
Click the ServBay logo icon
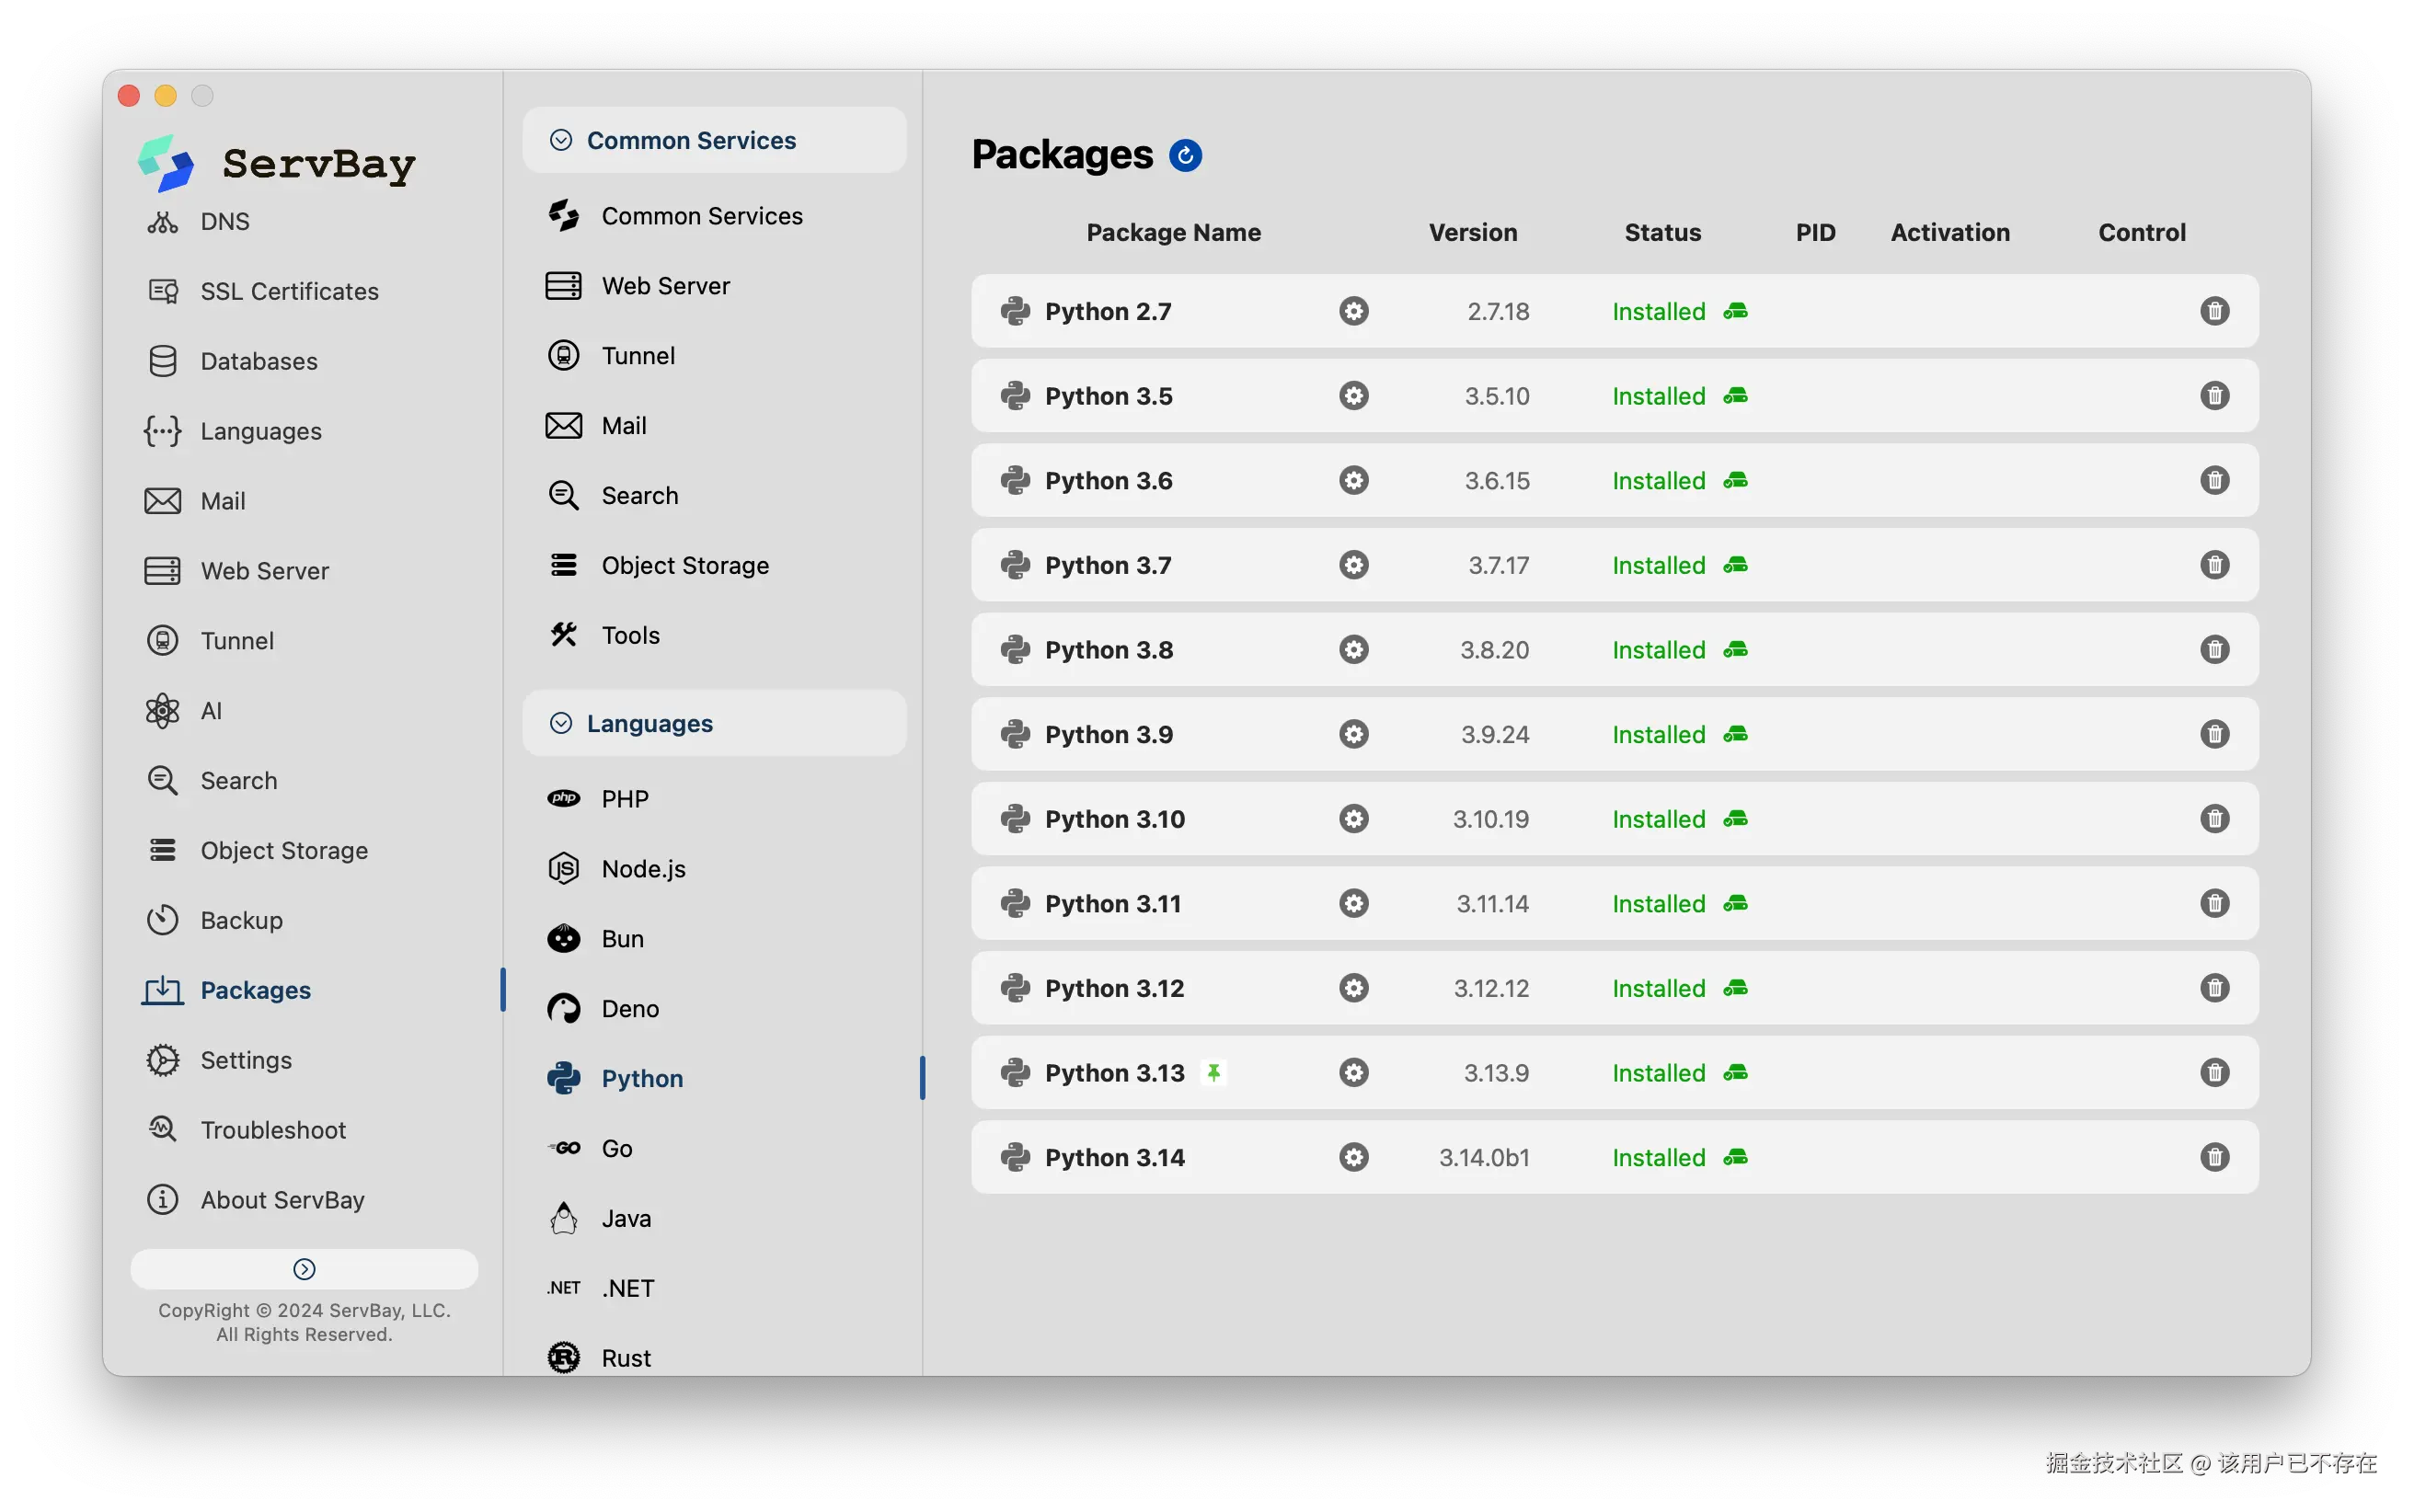point(166,163)
